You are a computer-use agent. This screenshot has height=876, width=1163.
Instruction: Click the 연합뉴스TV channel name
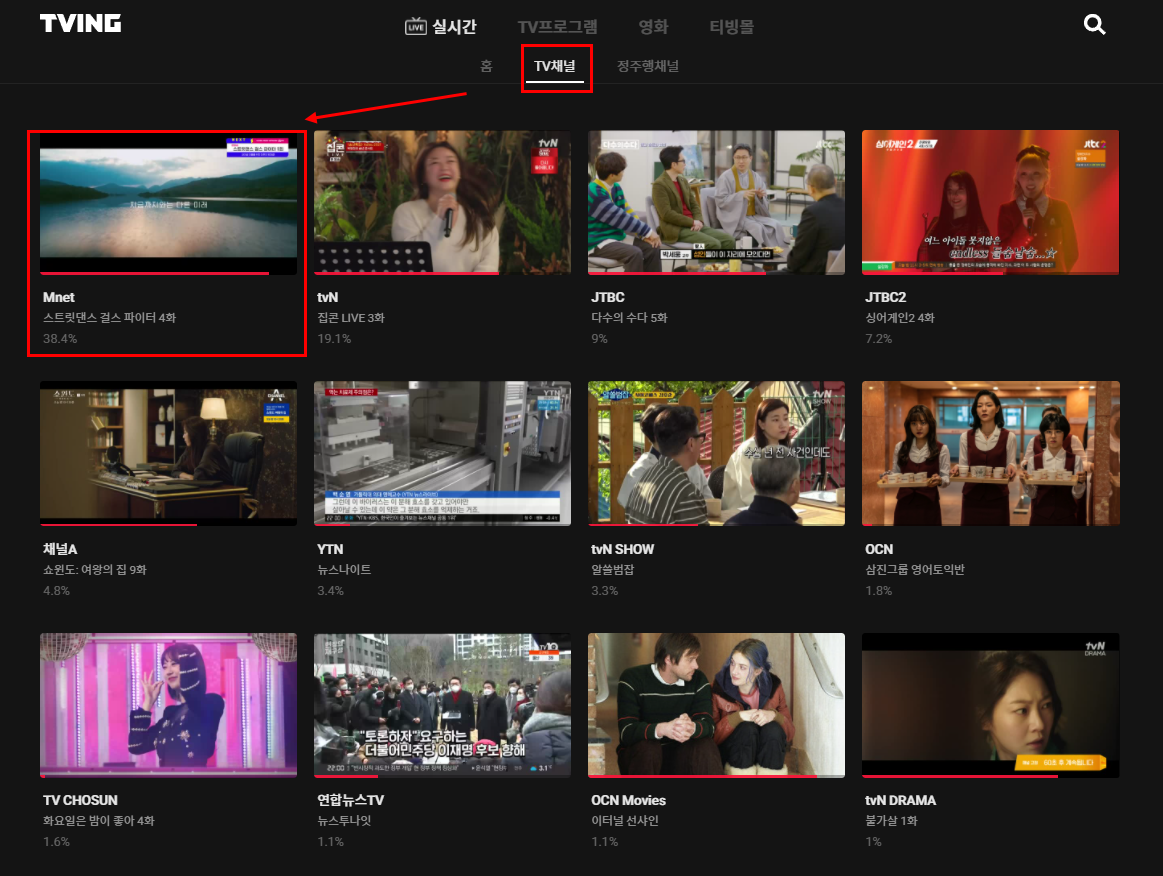(x=351, y=800)
